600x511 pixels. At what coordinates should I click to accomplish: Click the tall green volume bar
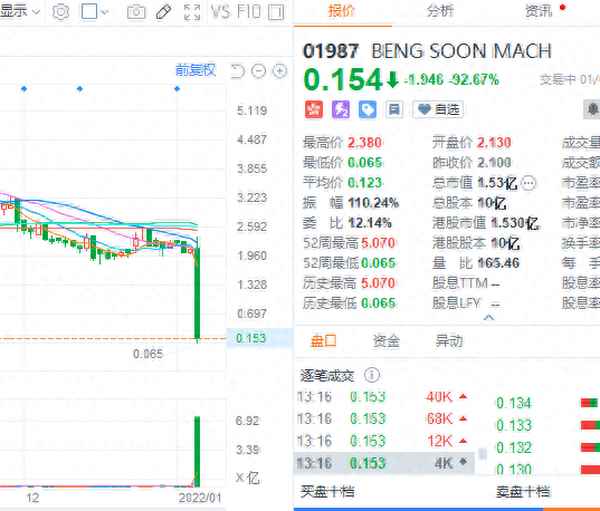[x=197, y=452]
